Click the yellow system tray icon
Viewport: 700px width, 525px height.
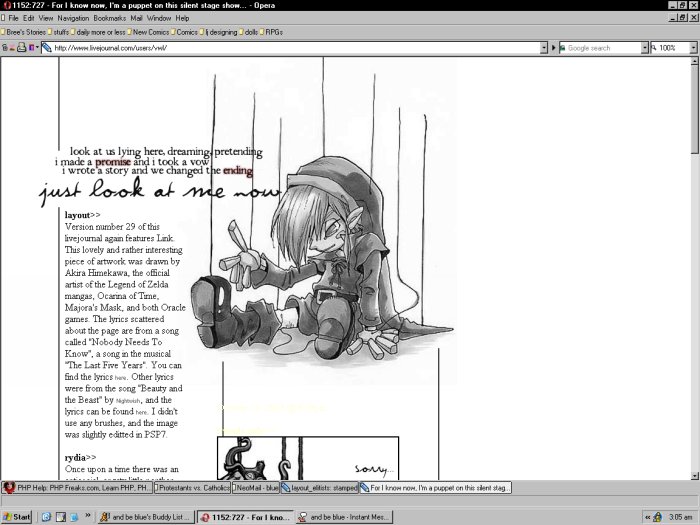pyautogui.click(x=658, y=517)
